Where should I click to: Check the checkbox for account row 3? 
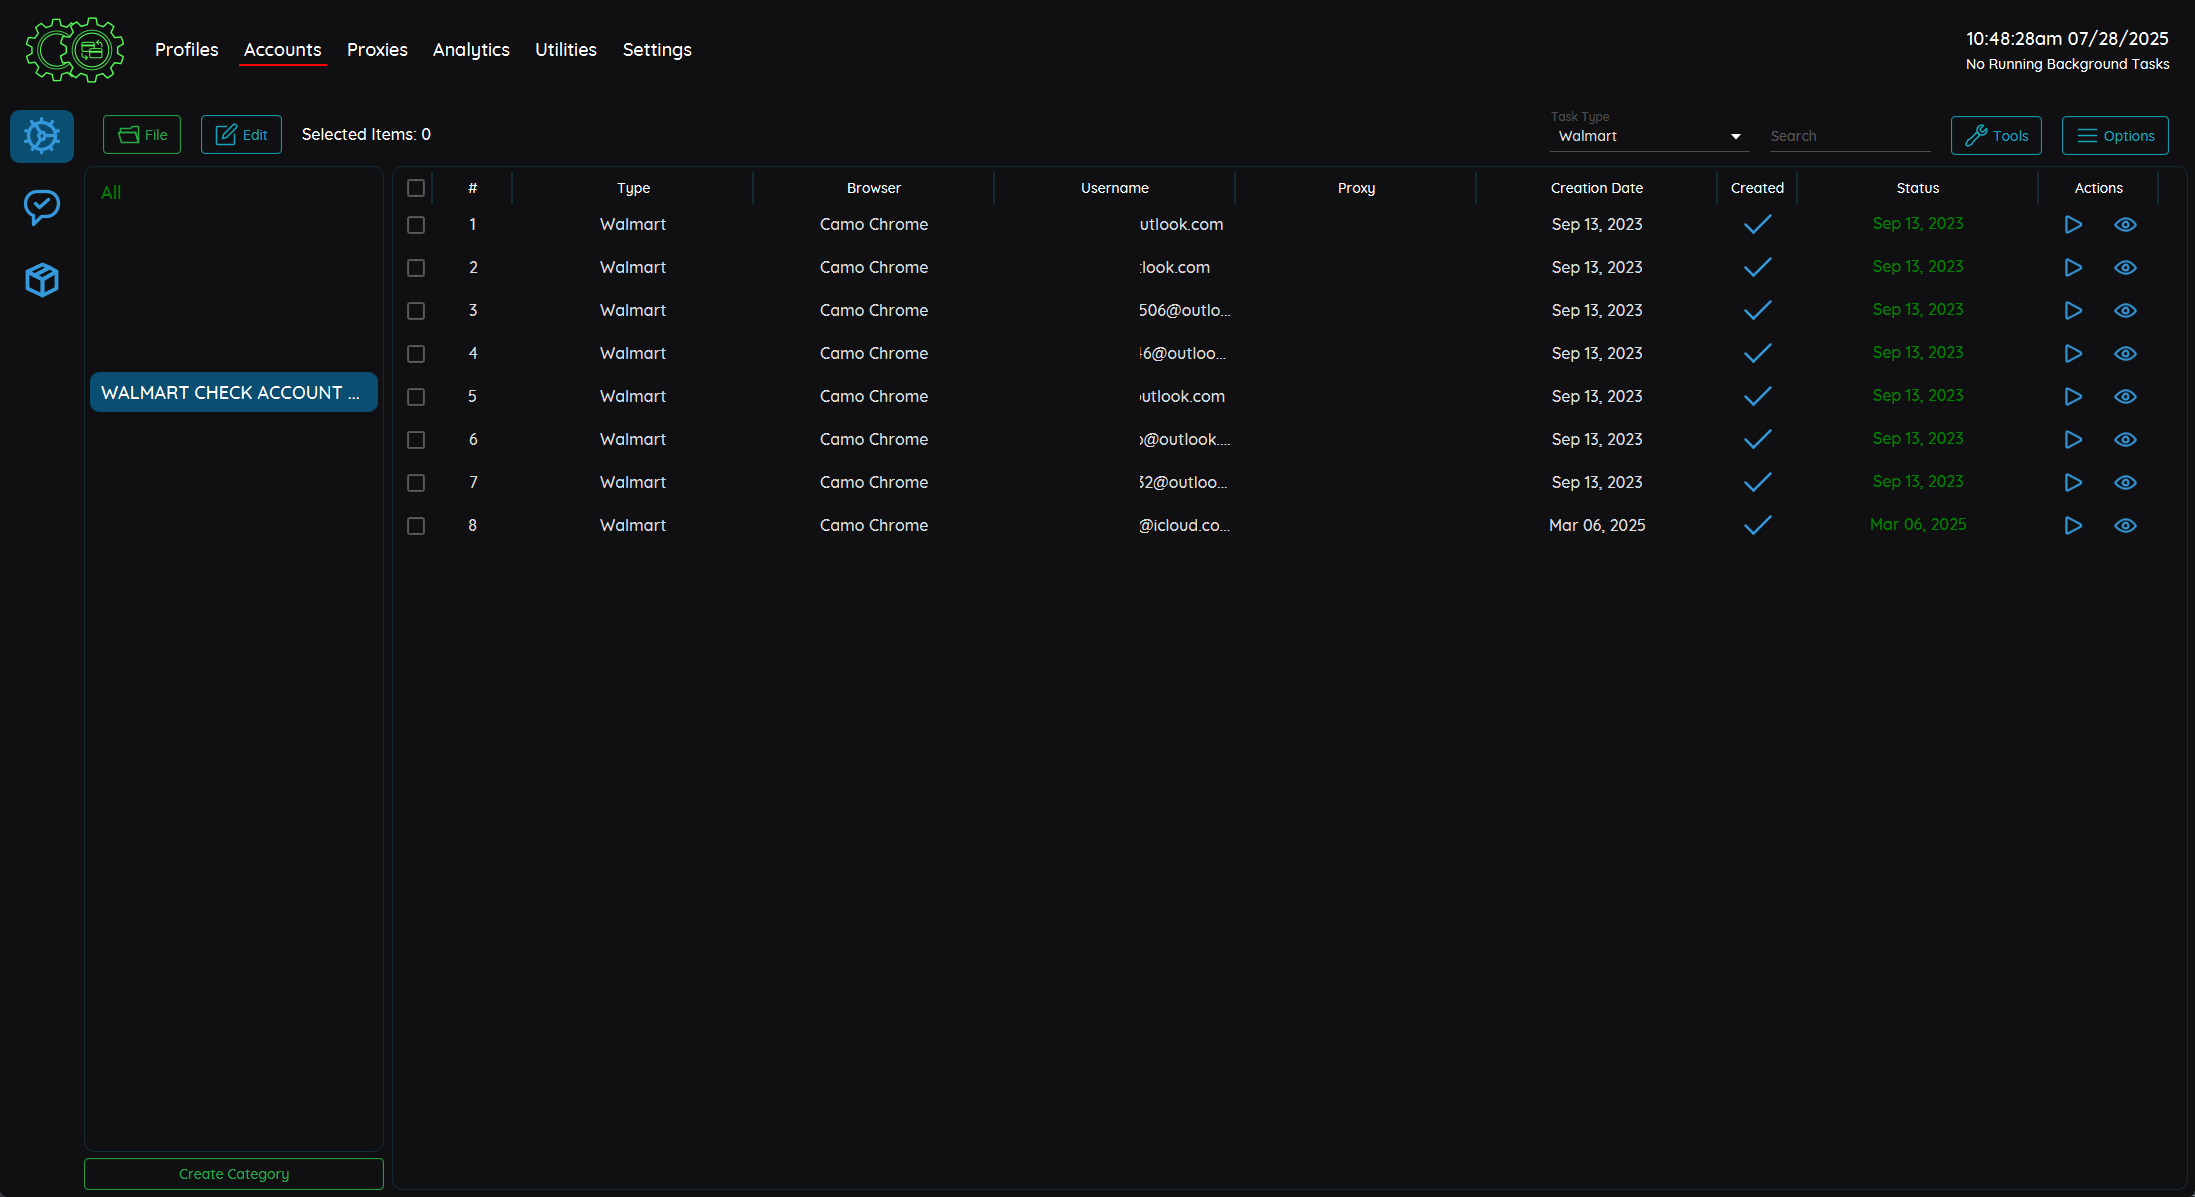click(x=416, y=311)
